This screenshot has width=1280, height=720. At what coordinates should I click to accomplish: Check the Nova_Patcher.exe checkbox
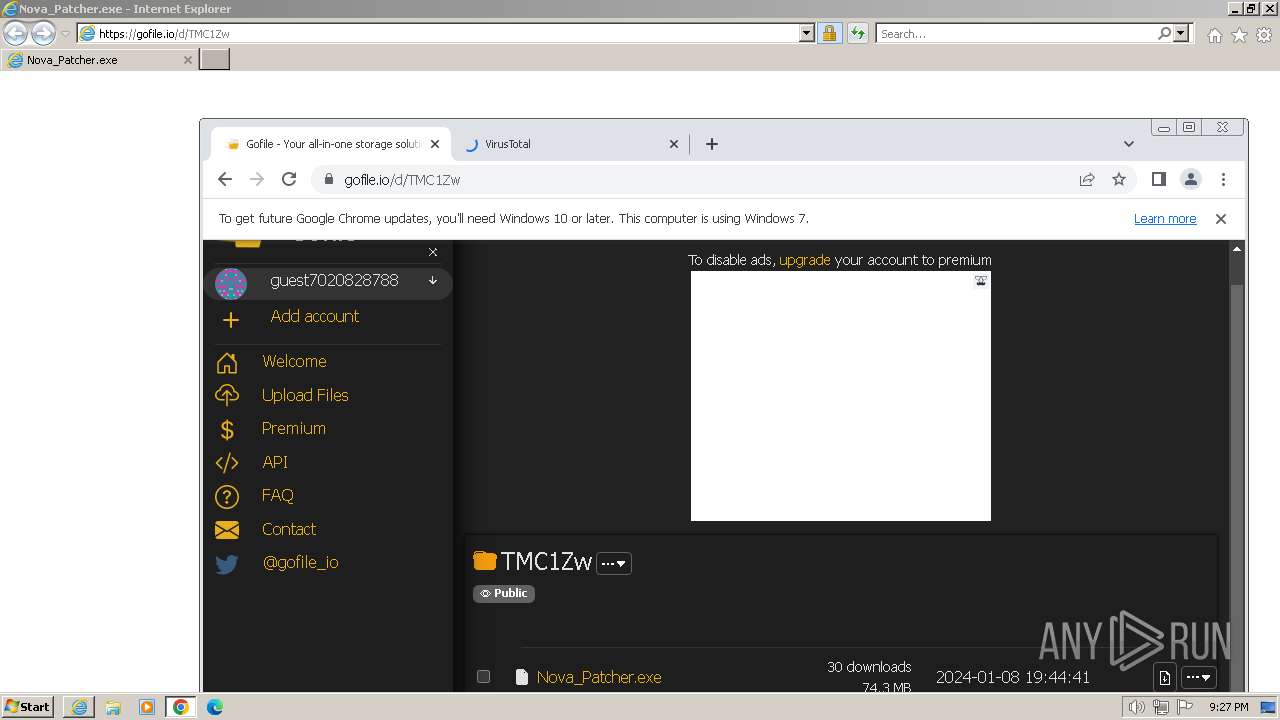[483, 677]
